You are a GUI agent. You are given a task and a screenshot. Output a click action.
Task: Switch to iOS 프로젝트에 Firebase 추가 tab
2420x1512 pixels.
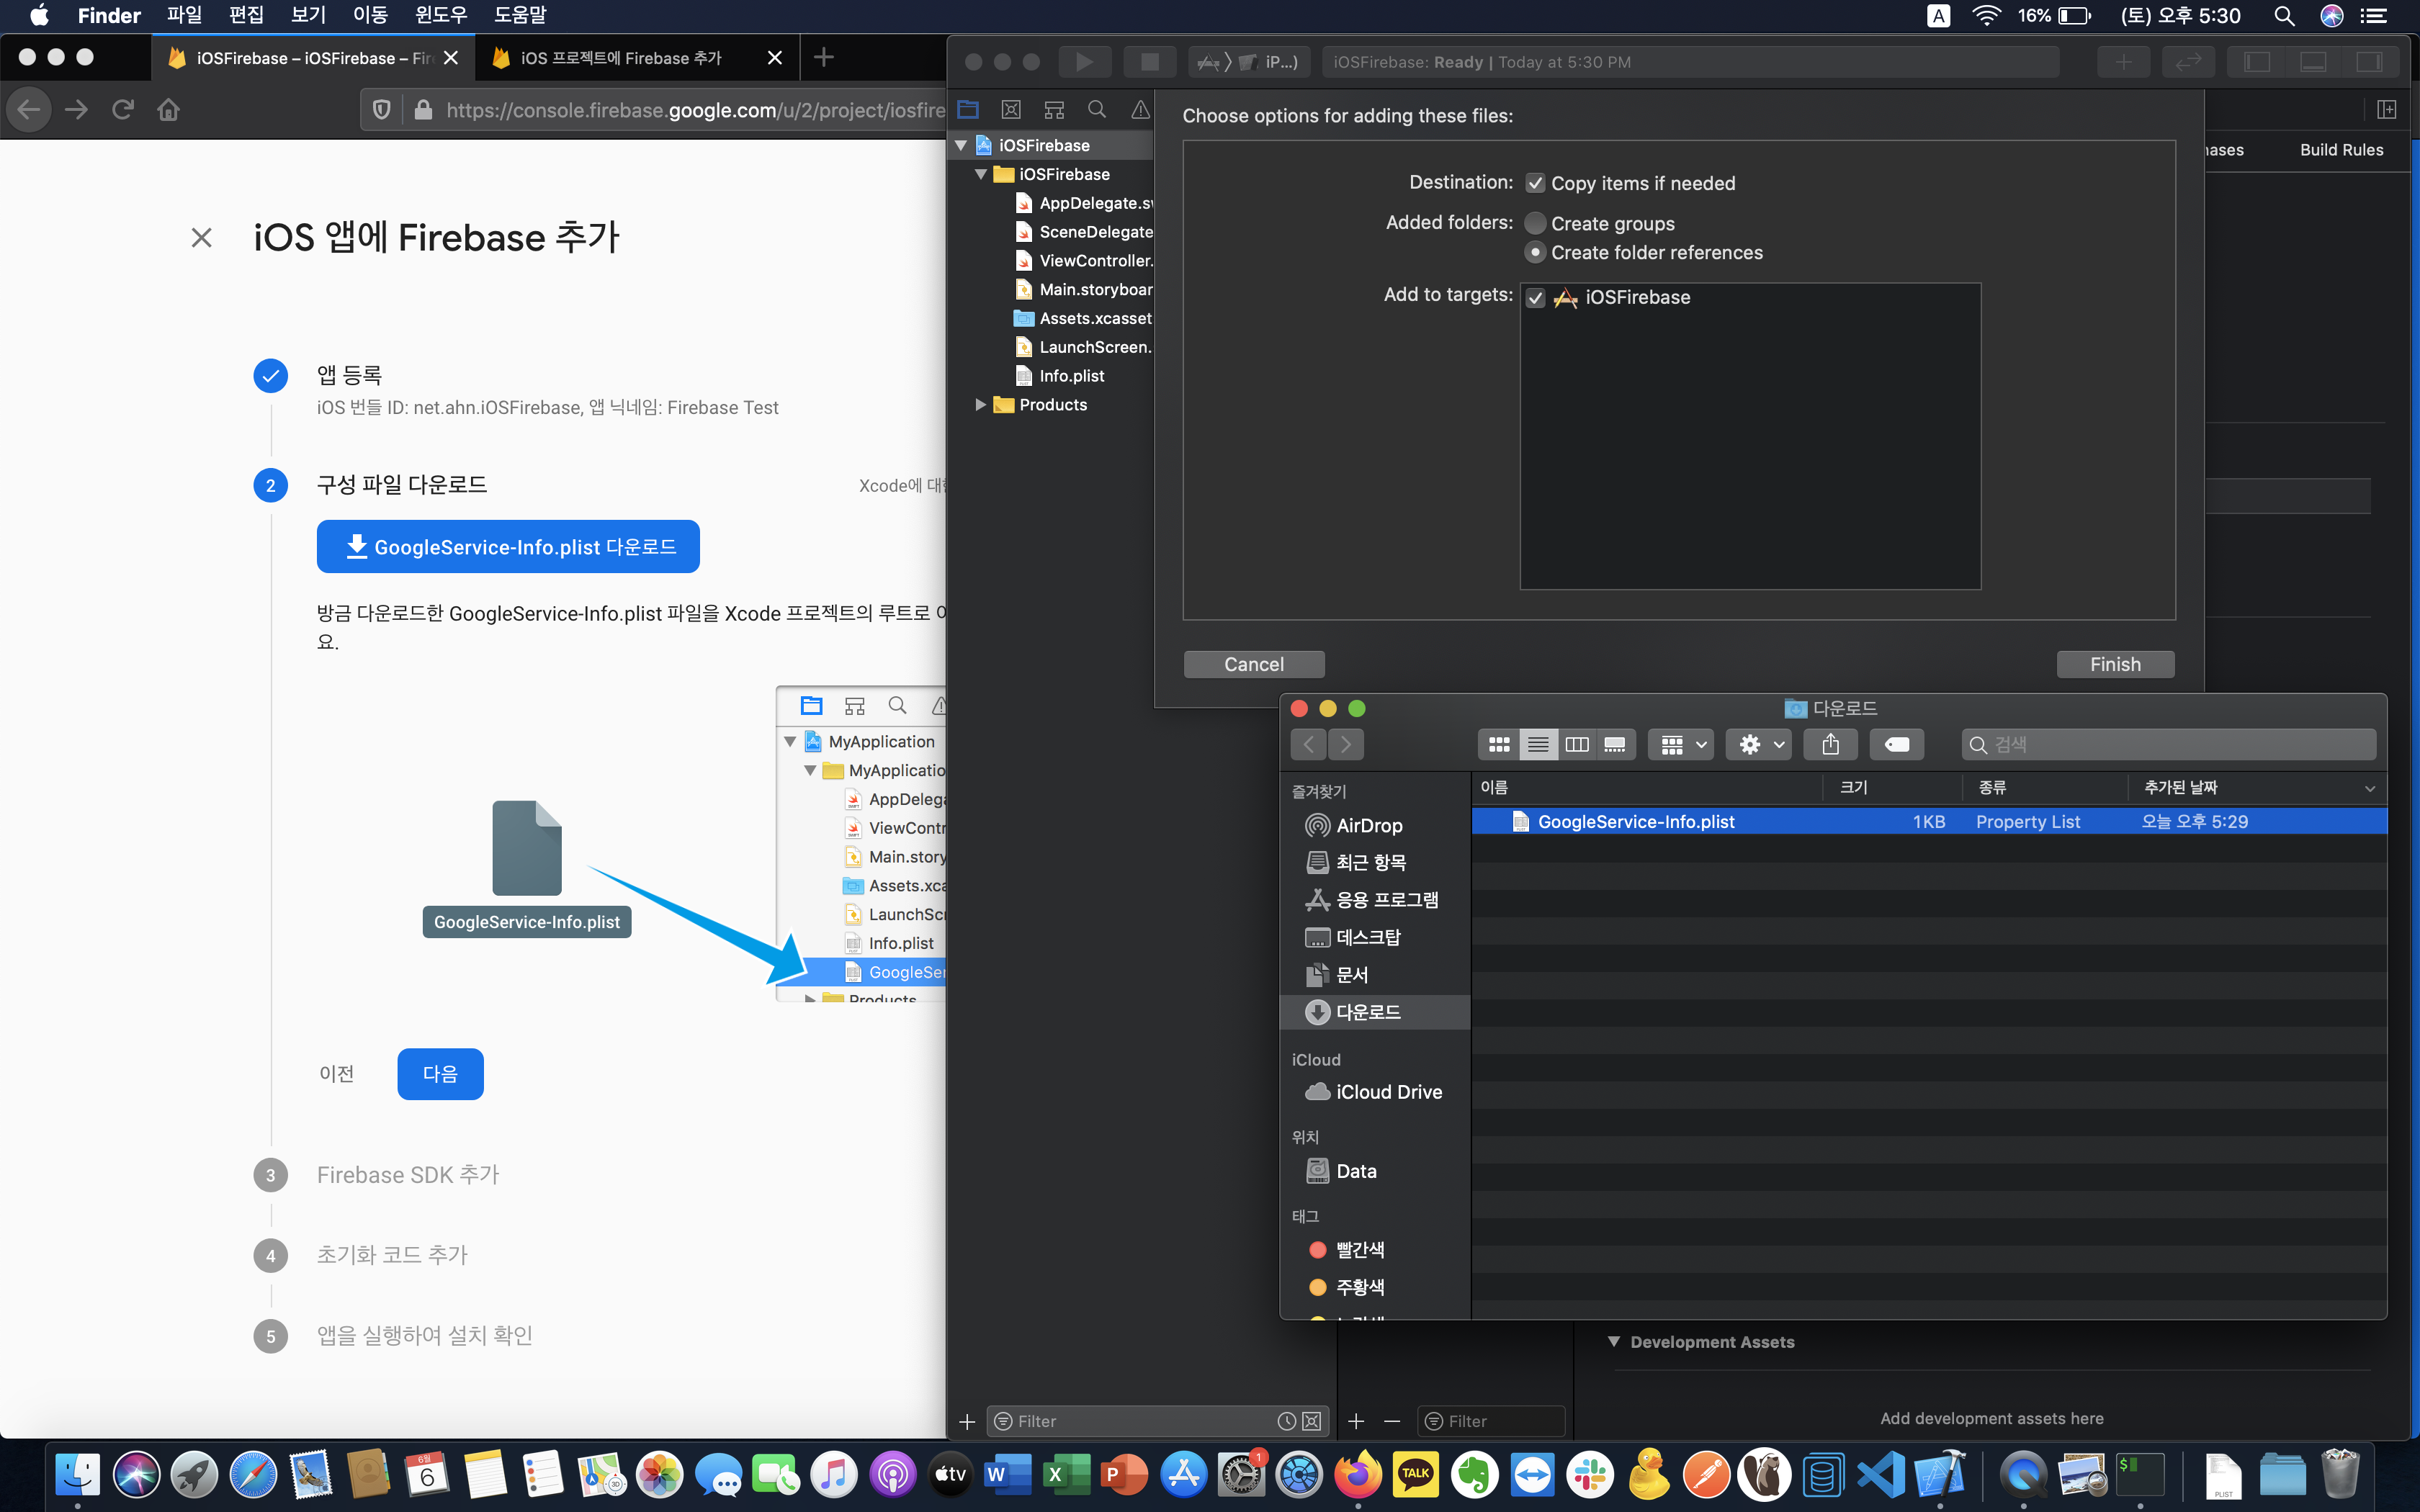point(620,58)
